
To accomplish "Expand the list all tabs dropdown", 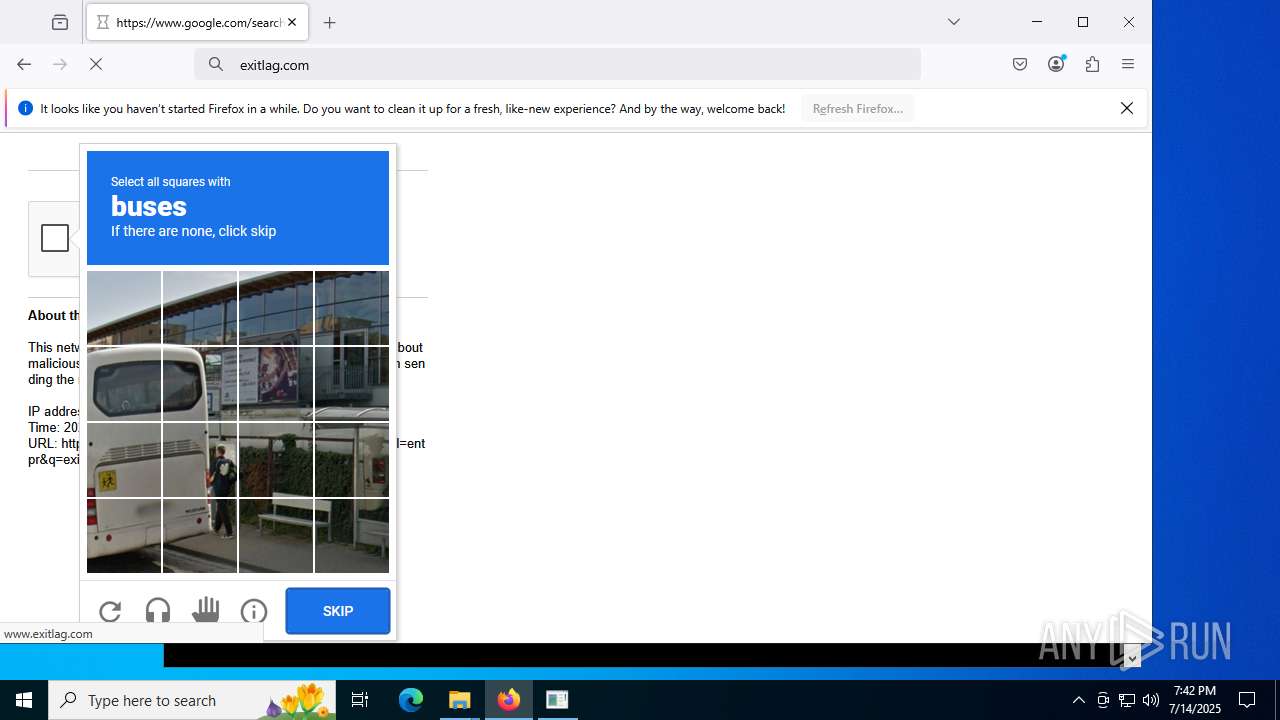I will (954, 22).
